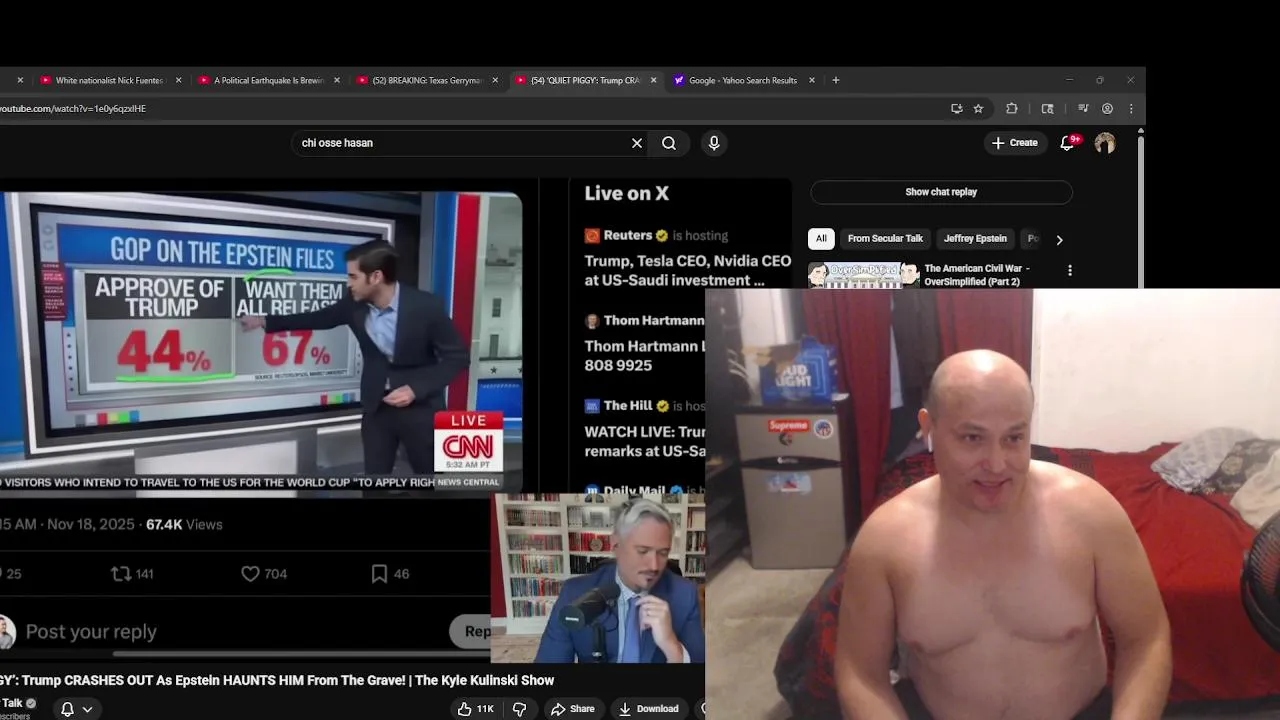This screenshot has height=720, width=1280.
Task: Open the browser extensions puzzle icon
Action: tap(1012, 108)
